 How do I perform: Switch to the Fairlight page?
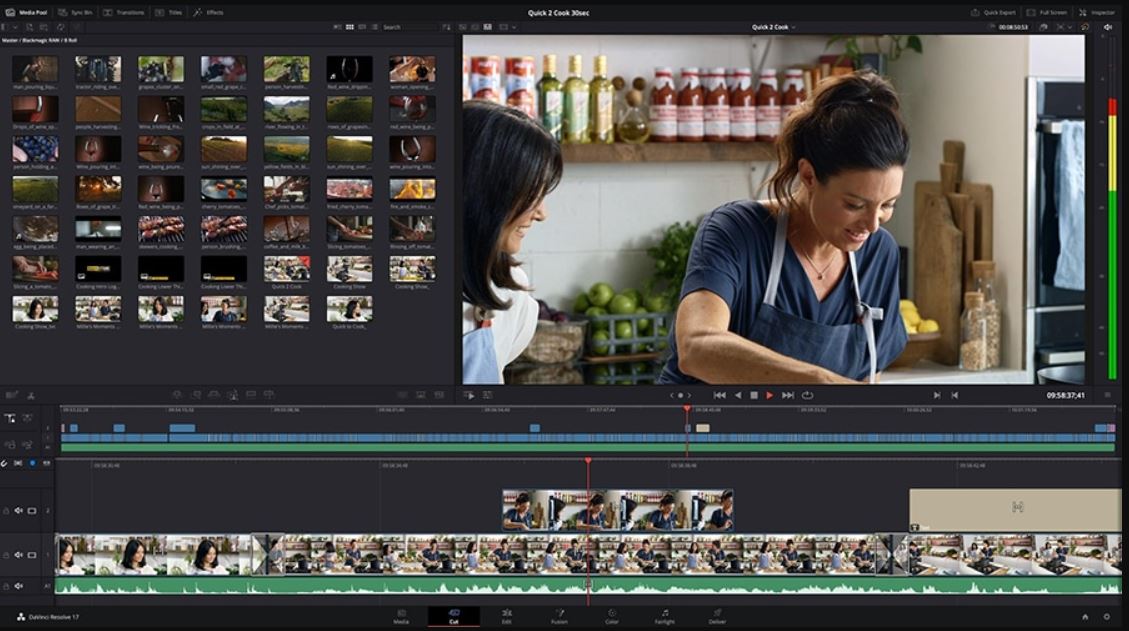point(664,616)
